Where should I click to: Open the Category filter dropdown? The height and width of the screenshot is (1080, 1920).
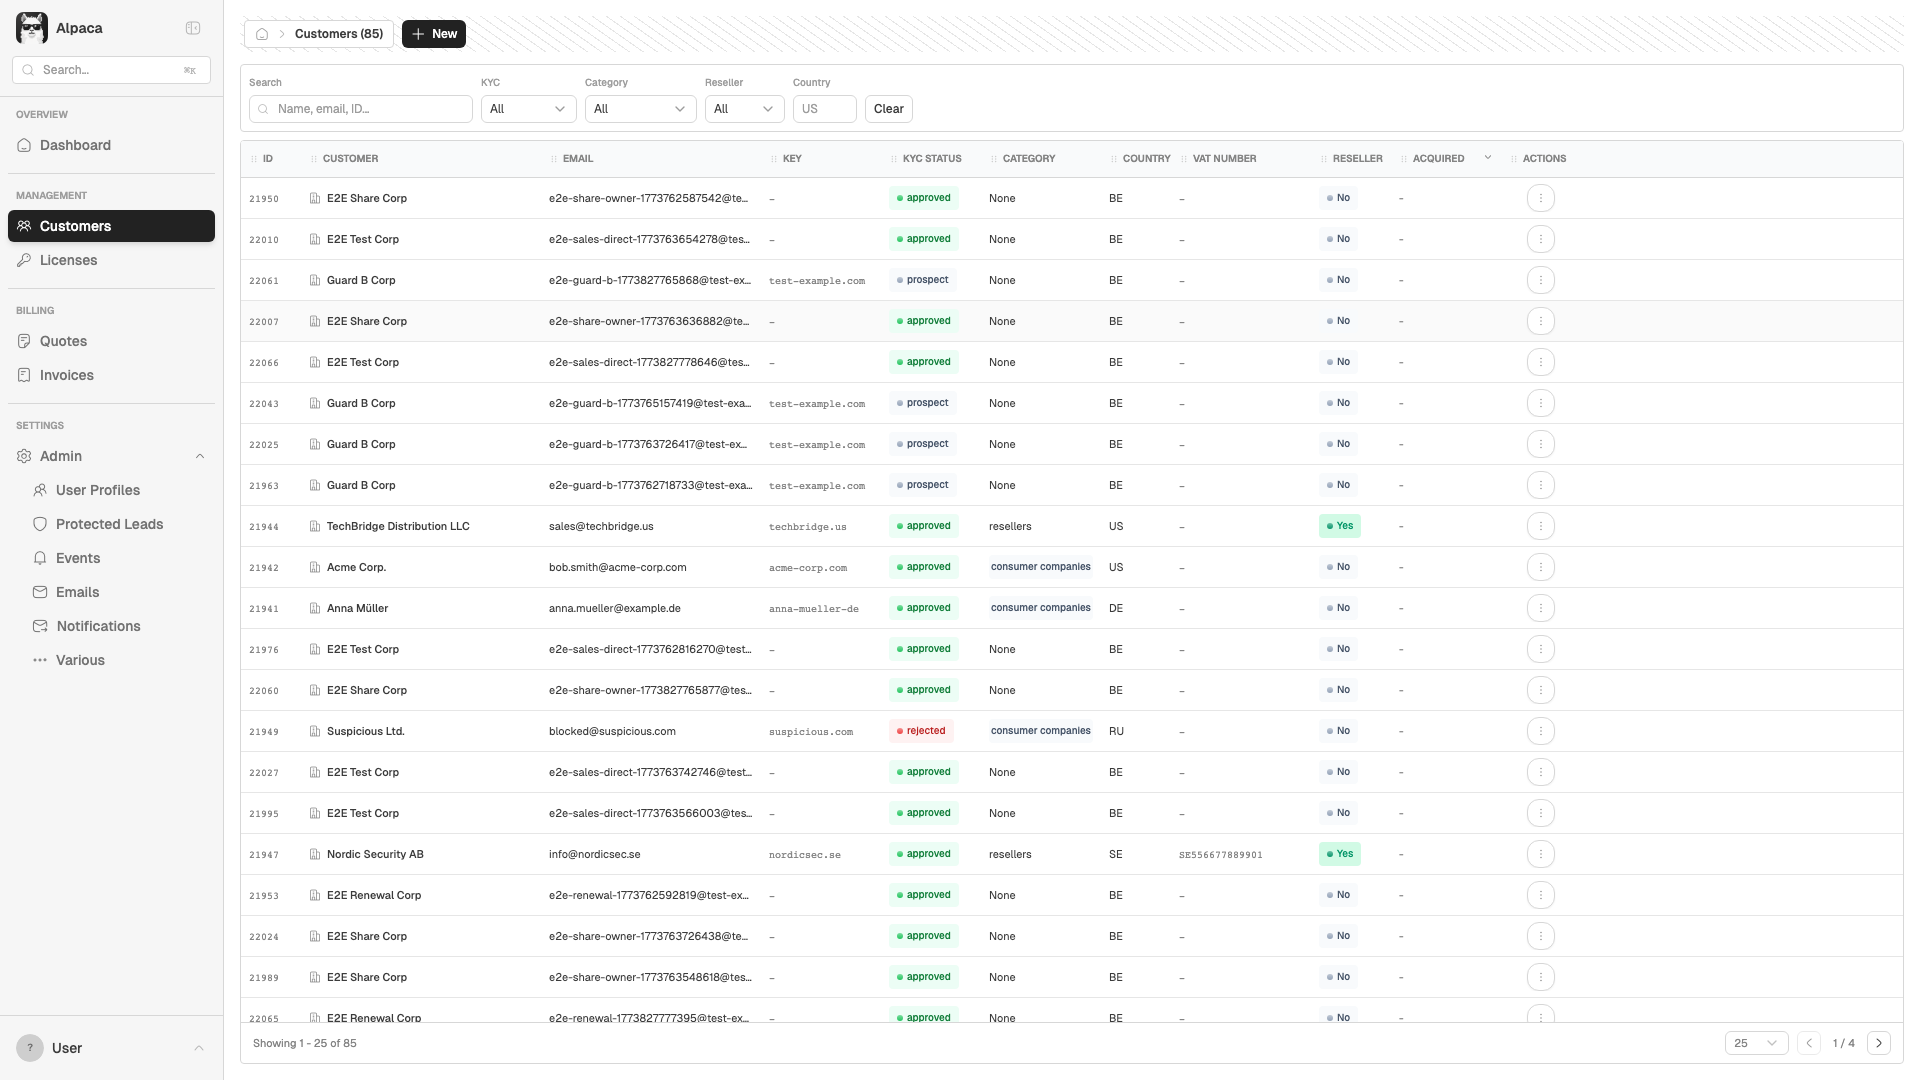point(639,109)
